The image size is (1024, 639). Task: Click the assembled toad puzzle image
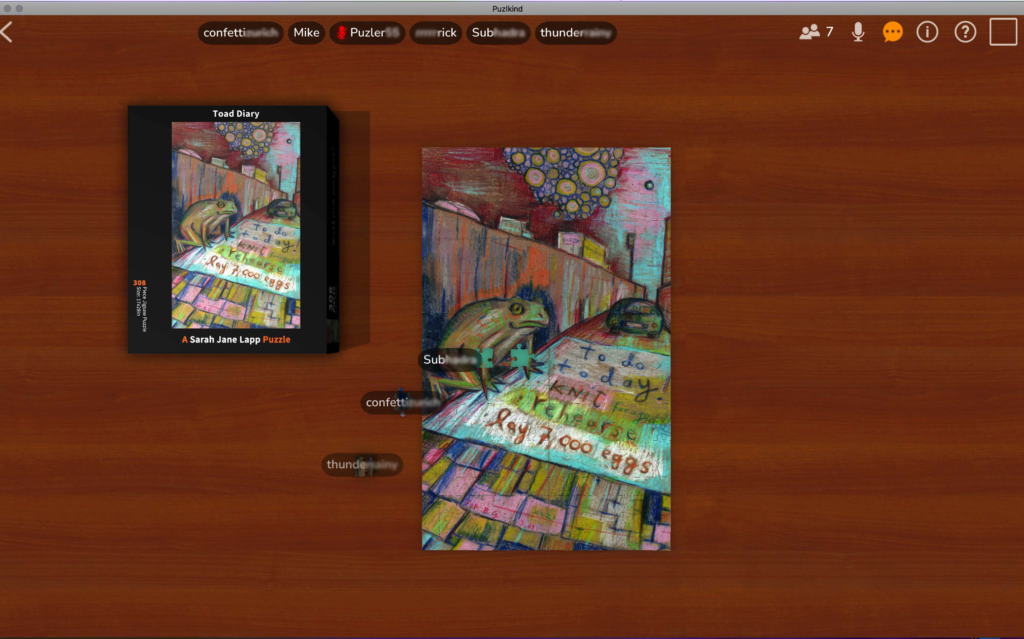(546, 349)
